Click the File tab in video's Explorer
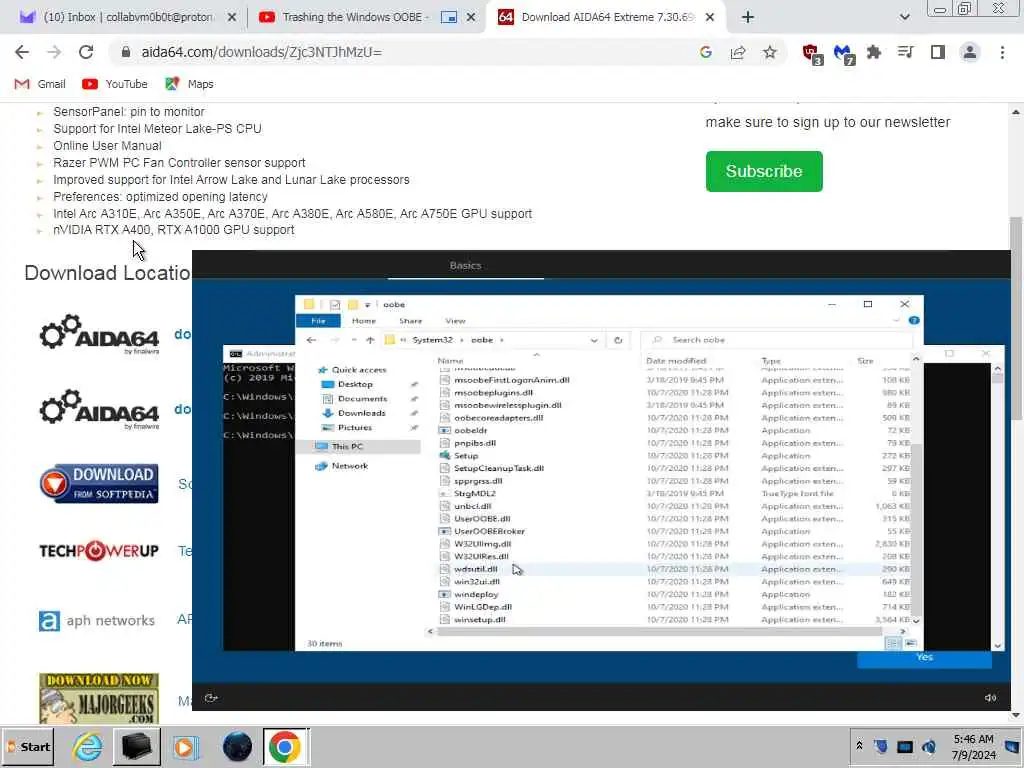1024x768 pixels. coord(318,321)
